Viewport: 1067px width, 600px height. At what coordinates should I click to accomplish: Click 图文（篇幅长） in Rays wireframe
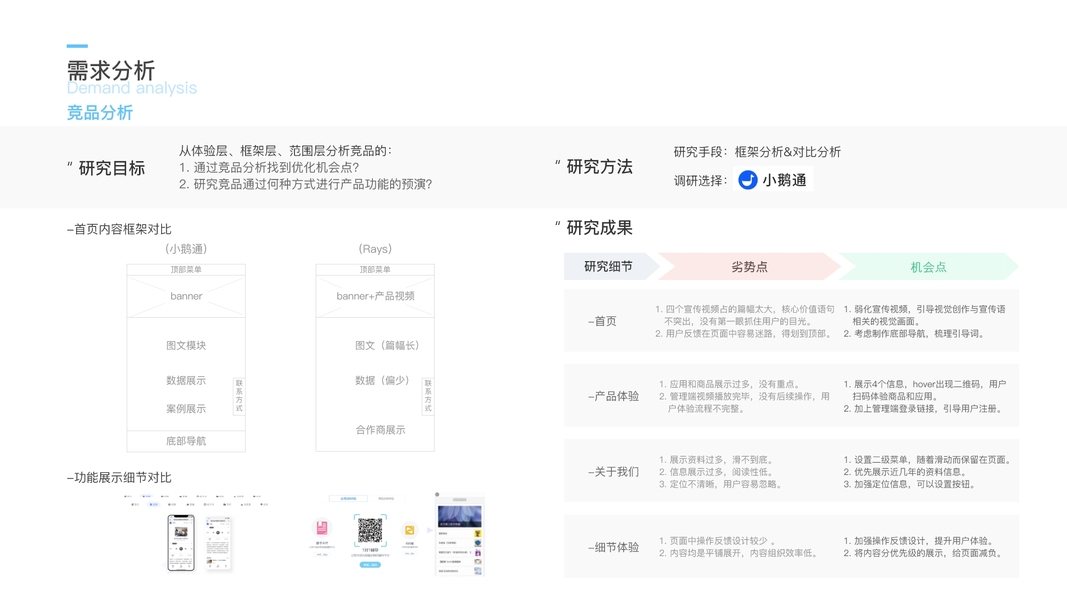tap(387, 346)
